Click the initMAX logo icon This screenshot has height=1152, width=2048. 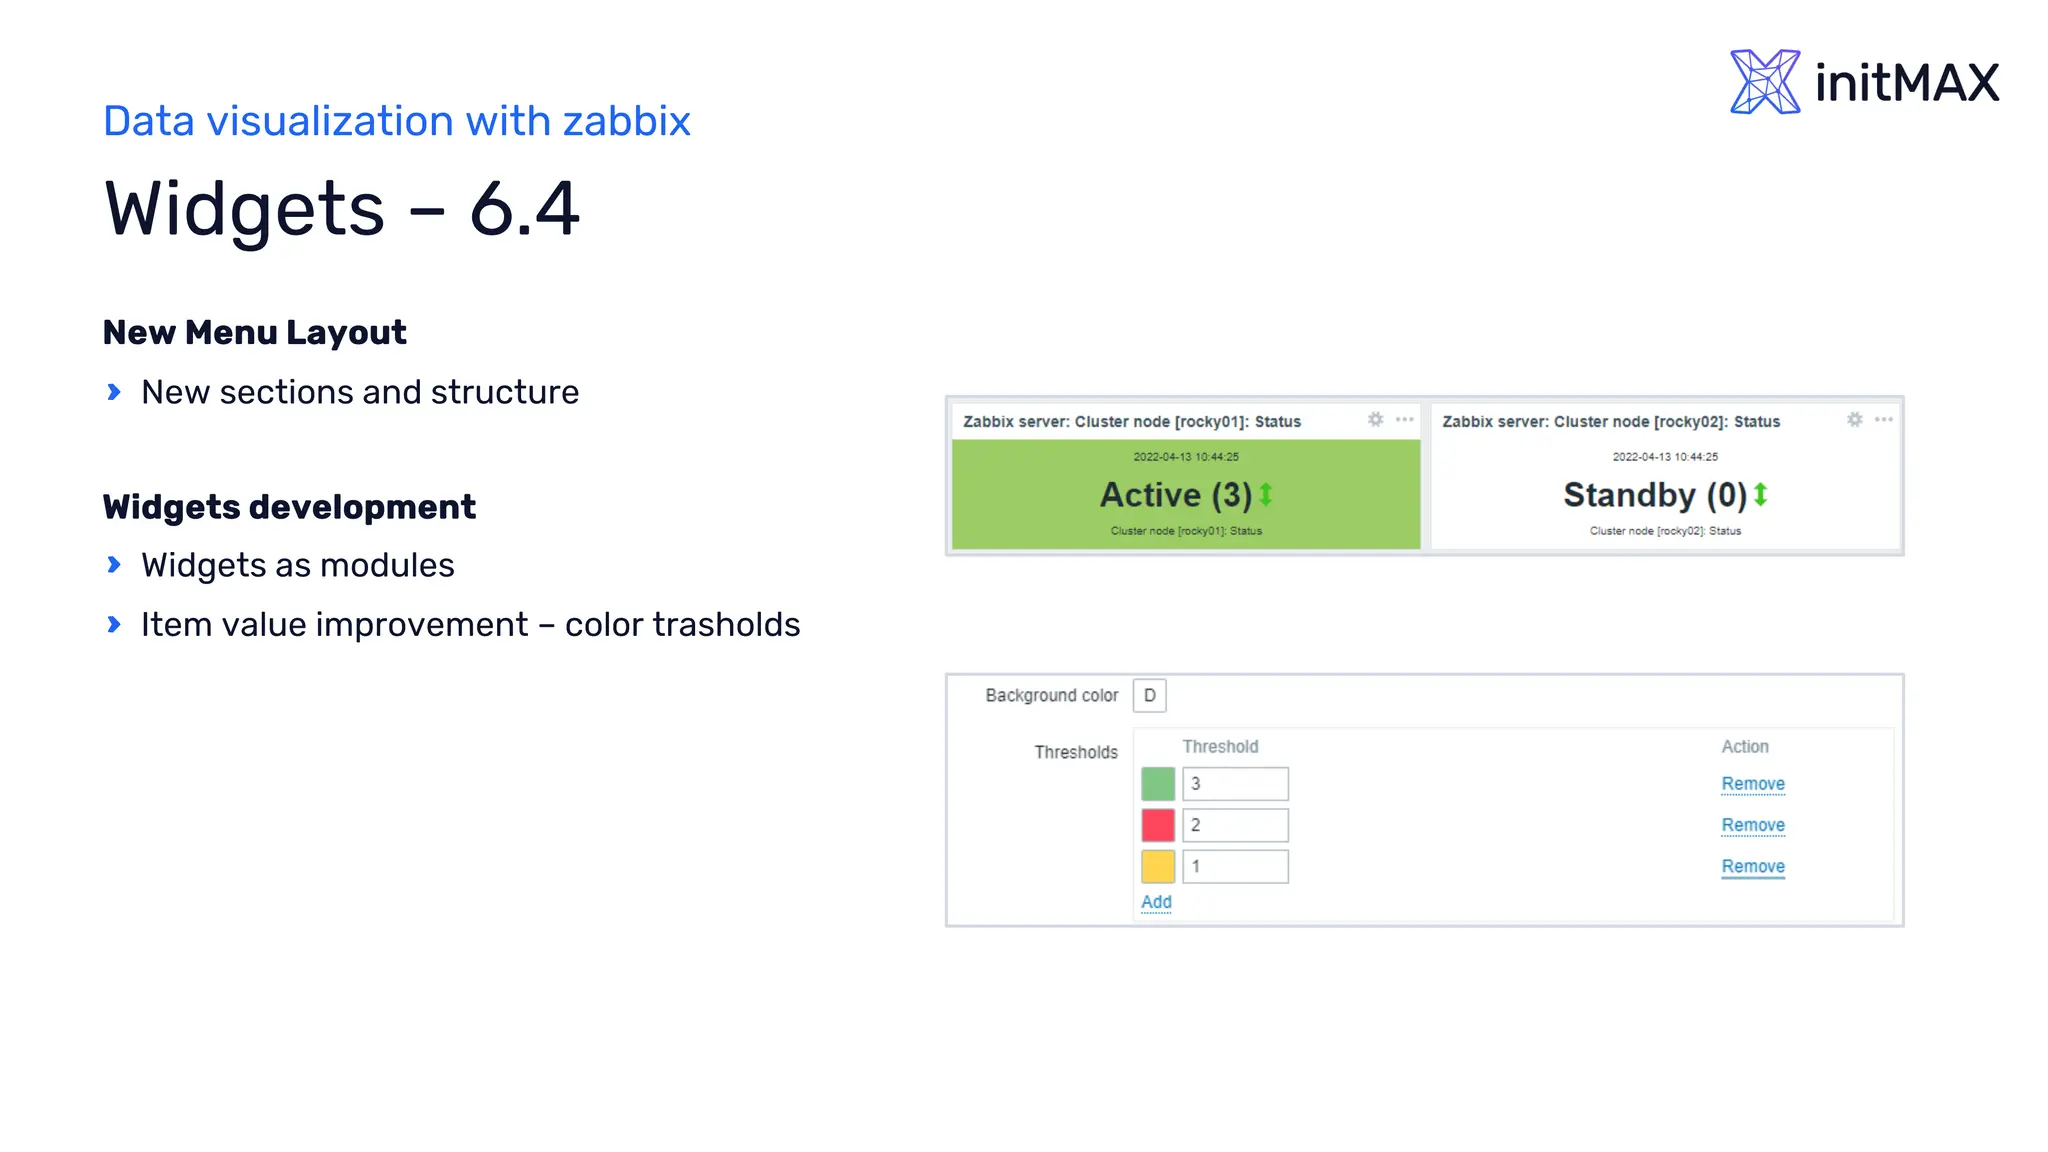click(x=1765, y=82)
